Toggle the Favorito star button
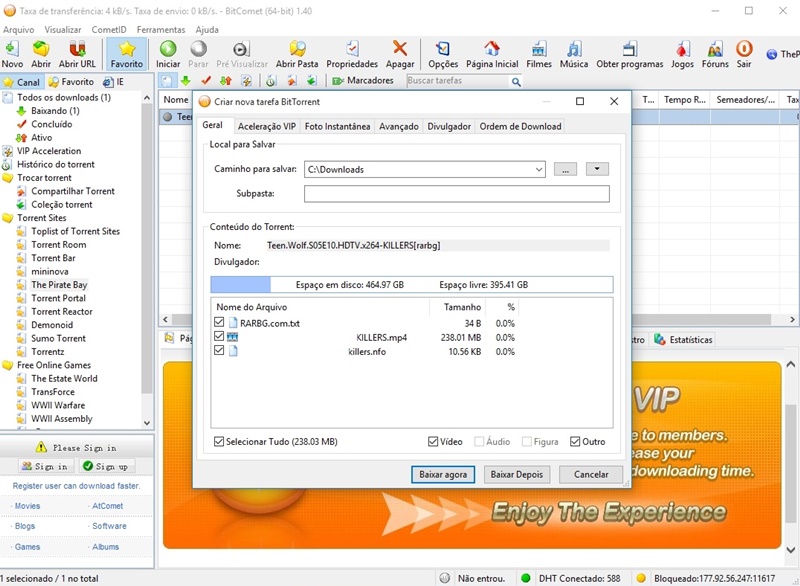Viewport: 800px width, 586px height. click(x=127, y=54)
